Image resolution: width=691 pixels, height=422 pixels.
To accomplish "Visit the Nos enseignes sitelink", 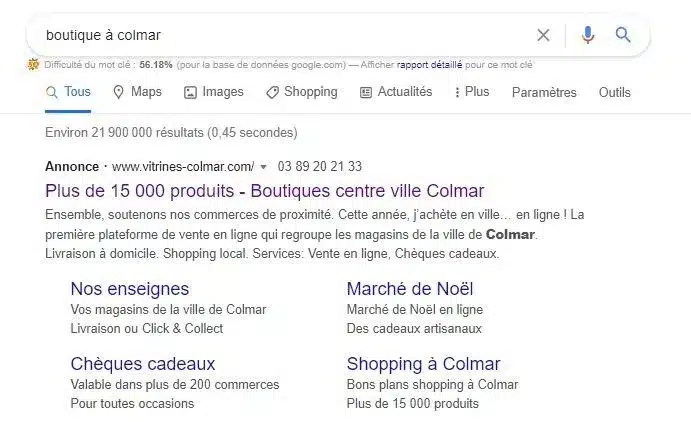I will tap(130, 289).
